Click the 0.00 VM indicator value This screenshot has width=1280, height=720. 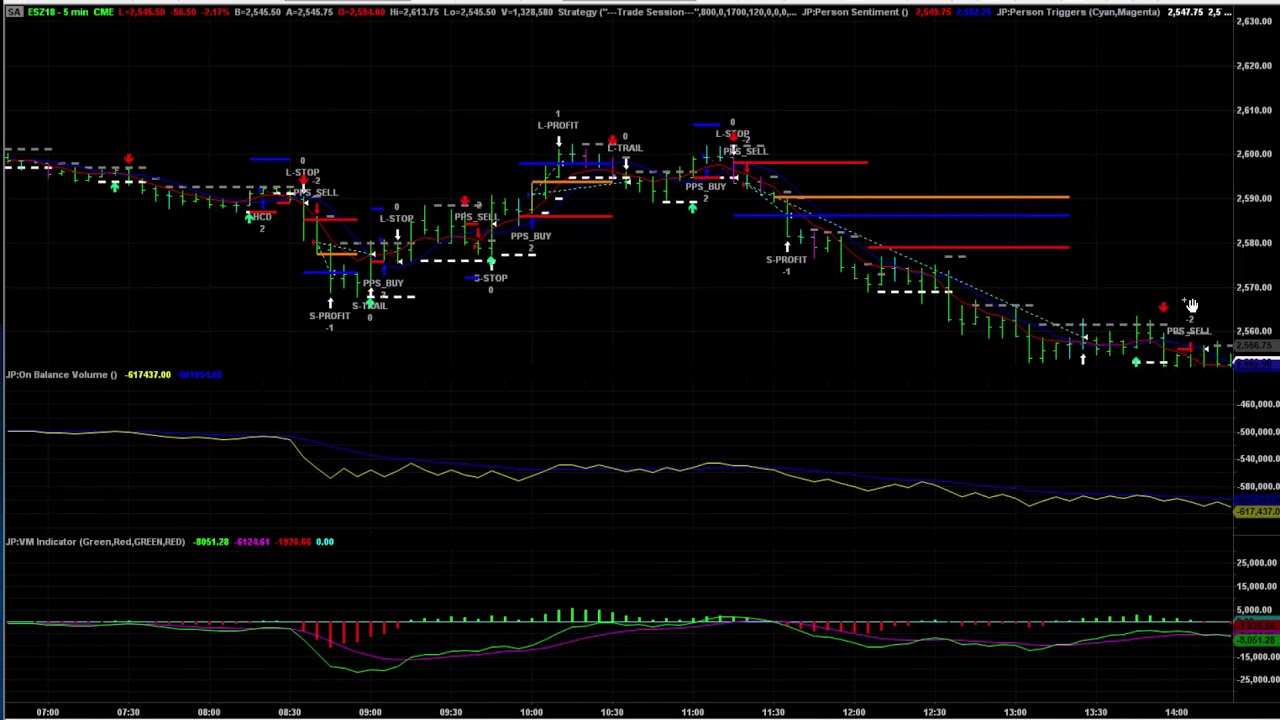click(x=325, y=542)
